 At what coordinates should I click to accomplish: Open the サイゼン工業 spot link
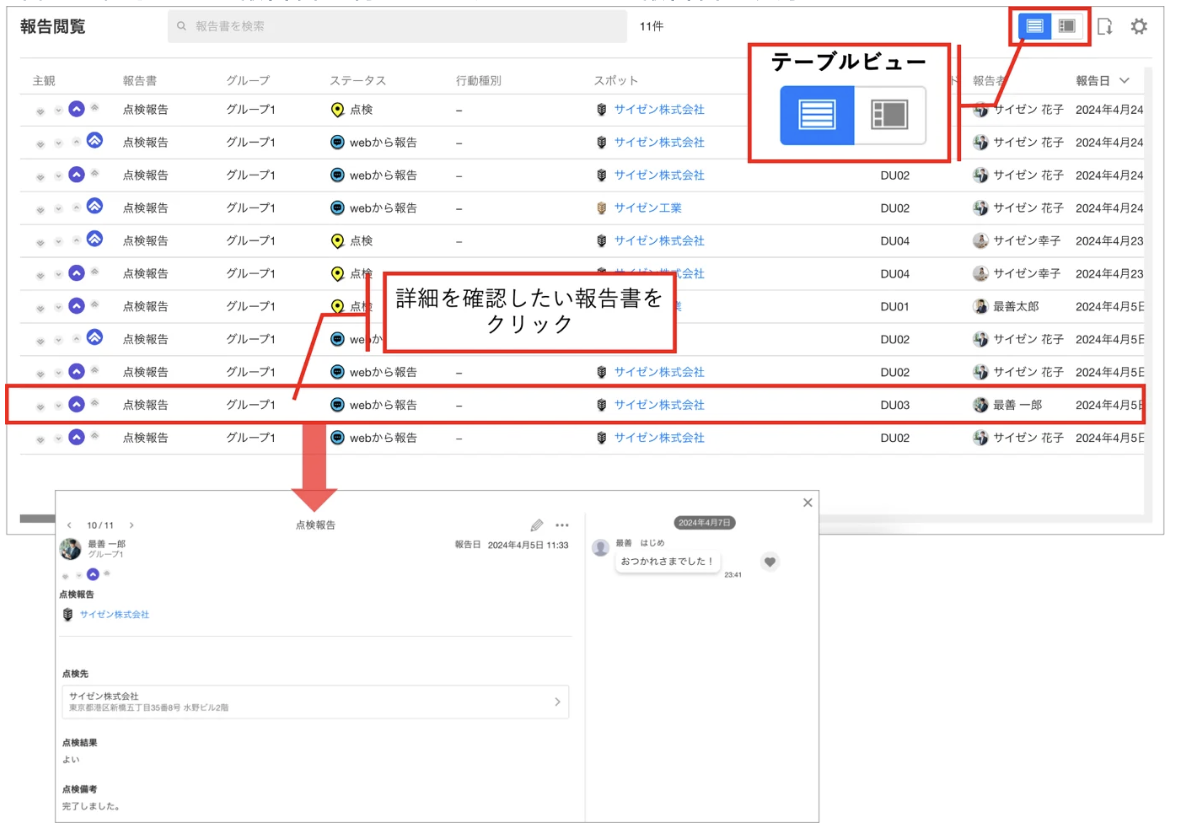[648, 208]
